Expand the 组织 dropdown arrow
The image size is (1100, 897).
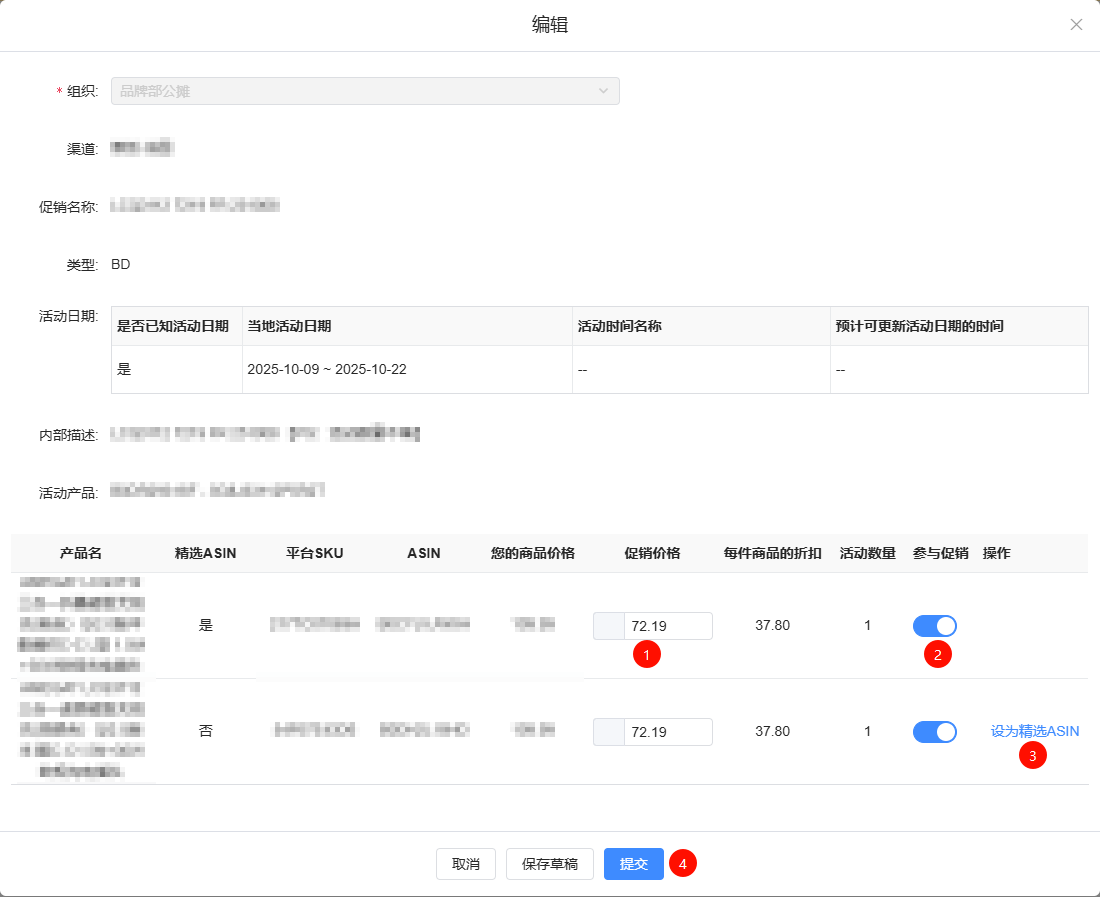(x=603, y=91)
